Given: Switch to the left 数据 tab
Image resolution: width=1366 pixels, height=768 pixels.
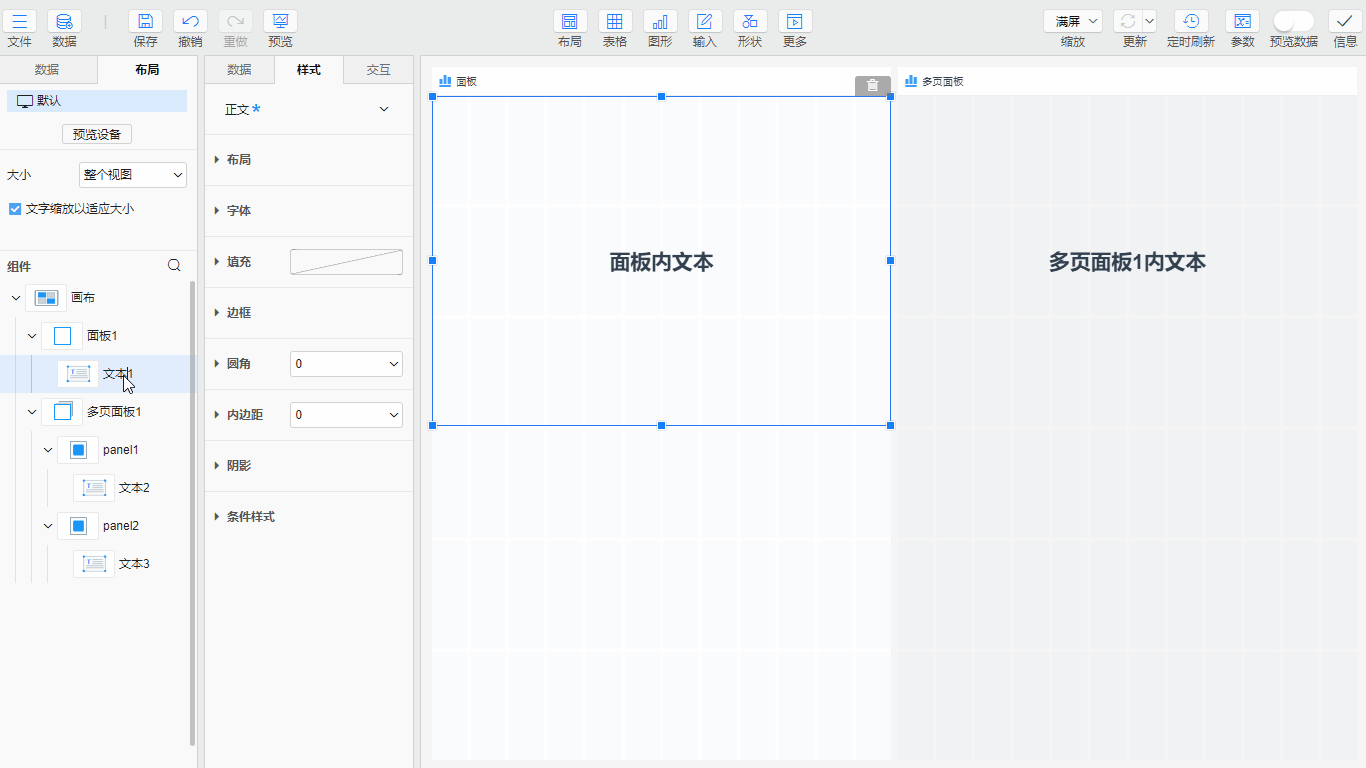Looking at the screenshot, I should 47,70.
